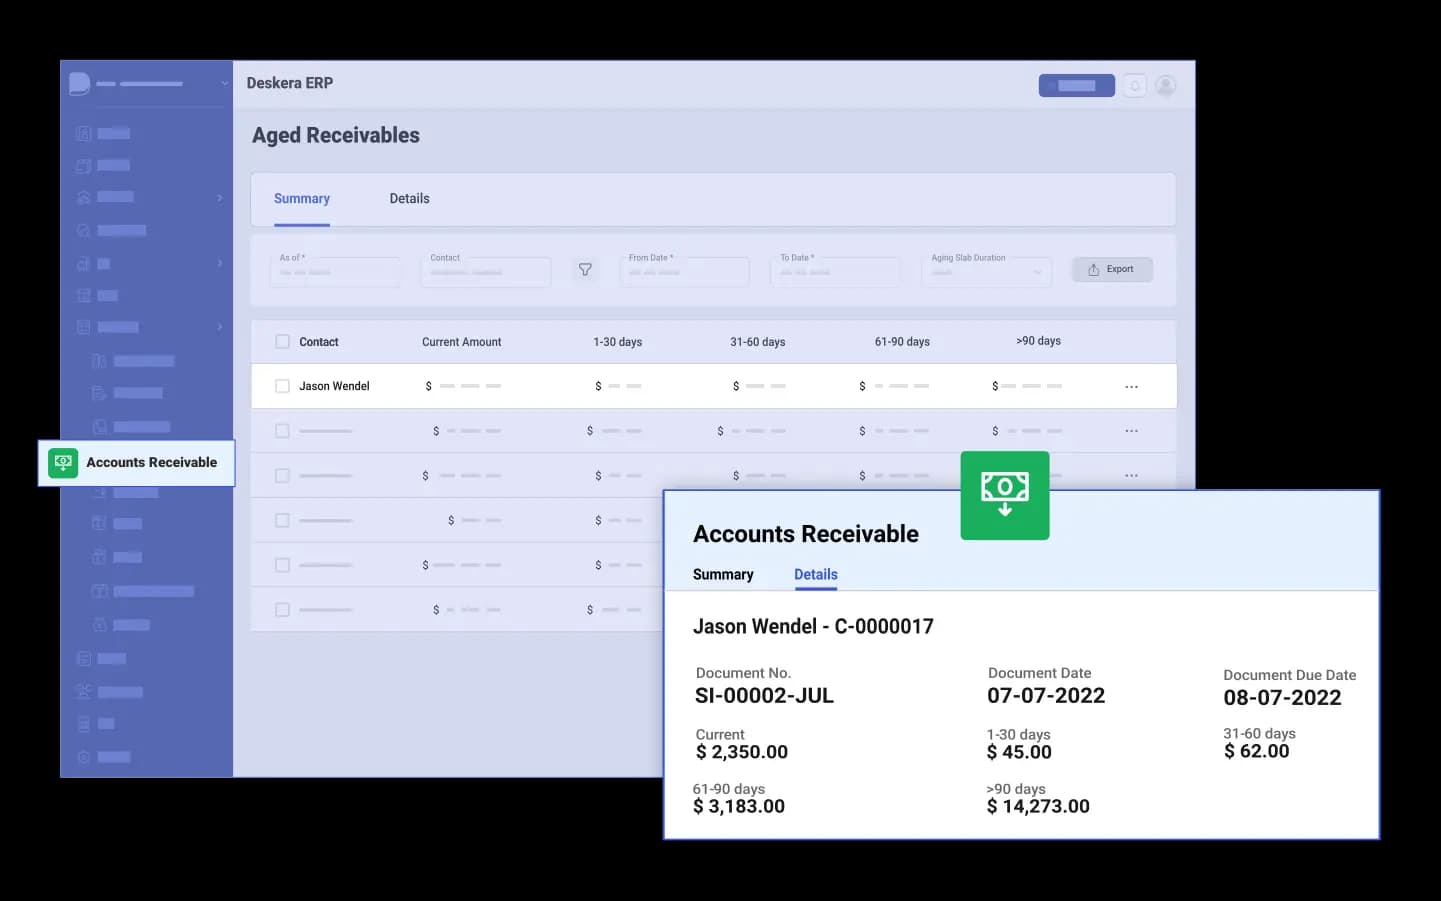This screenshot has width=1441, height=901.
Task: Select Details tab on the Accounts Receivable card
Action: [x=816, y=575]
